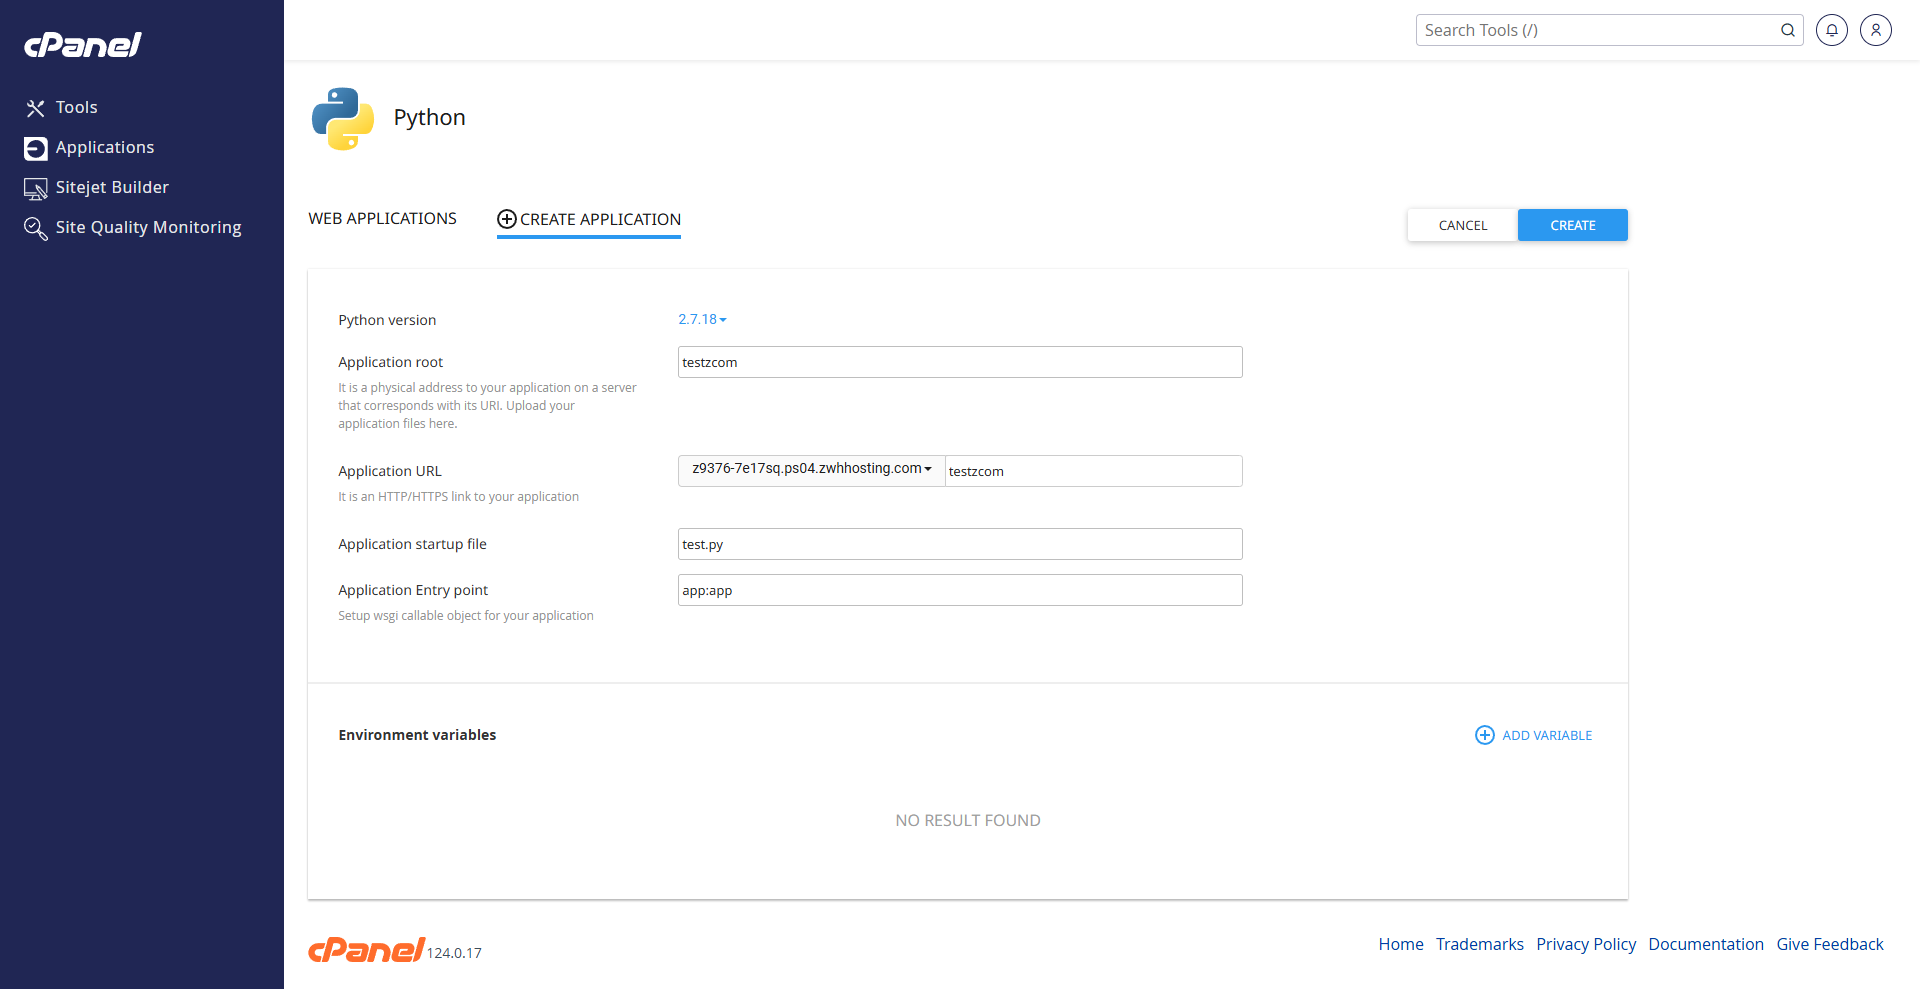Viewport: 1920px width, 989px height.
Task: Expand the domain selector z9376-7e17sq.ps04.zwhhosting.com
Action: pos(812,469)
